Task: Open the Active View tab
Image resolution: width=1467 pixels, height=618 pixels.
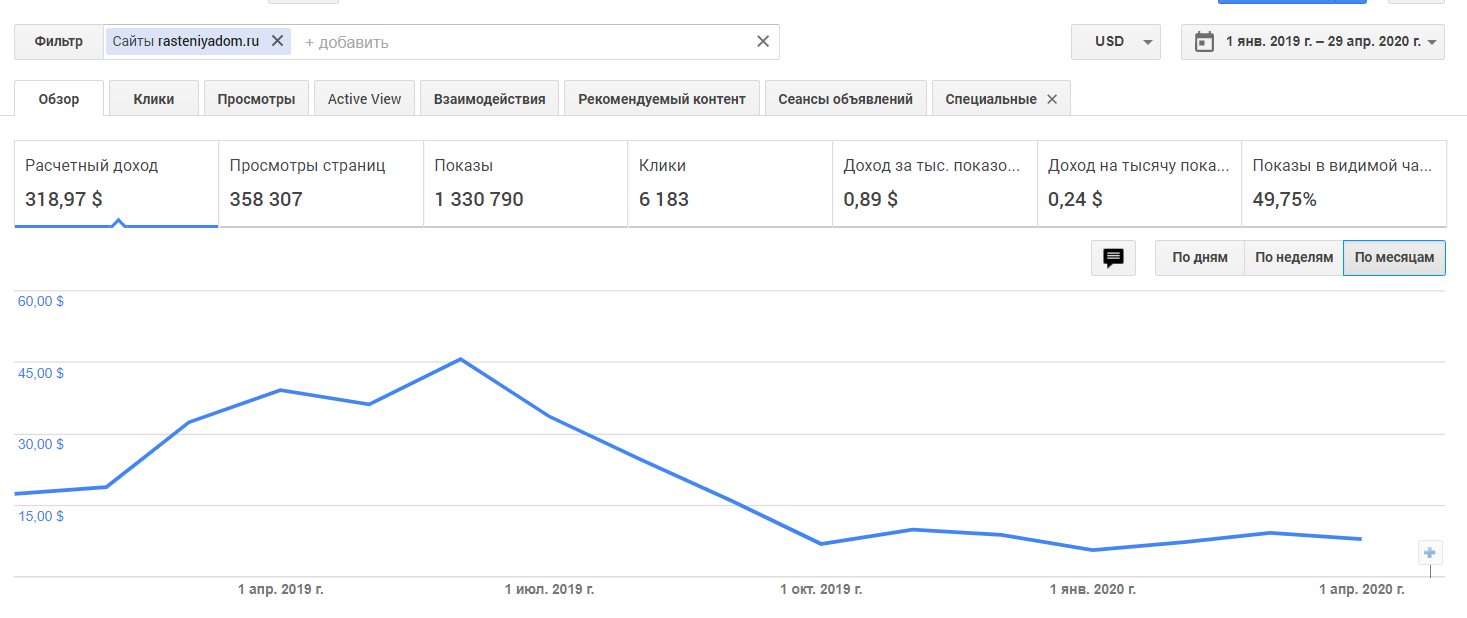Action: tap(364, 99)
